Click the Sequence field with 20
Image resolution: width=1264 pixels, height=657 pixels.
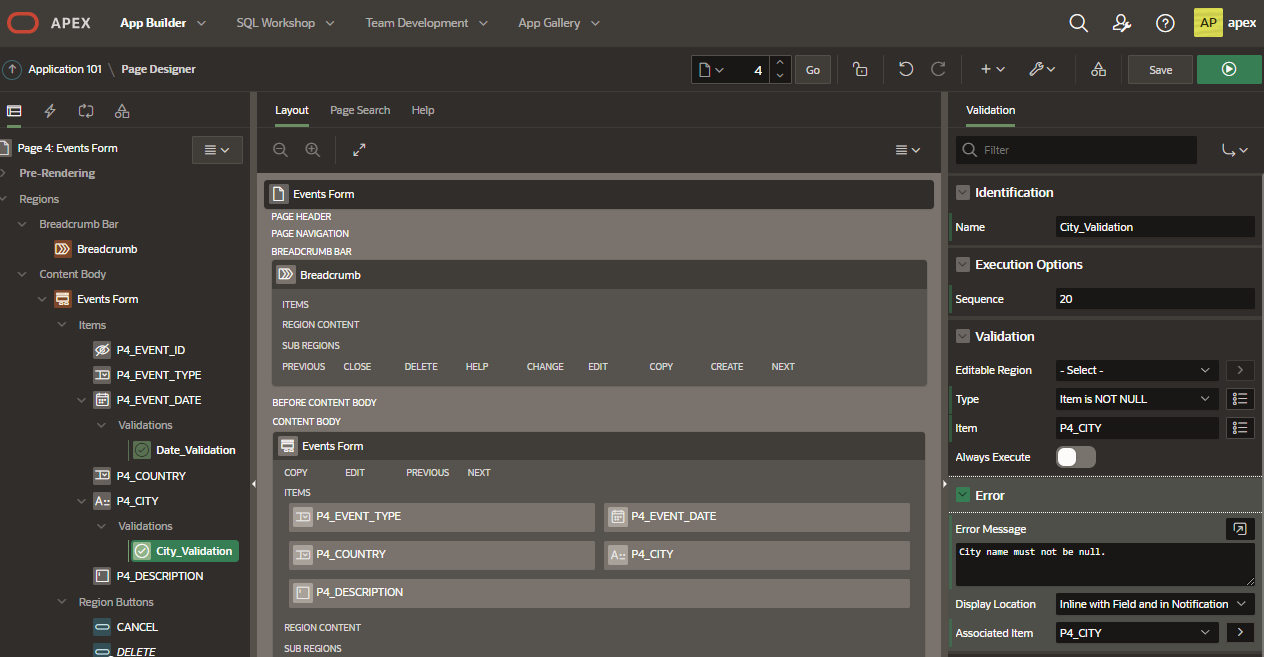pyautogui.click(x=1155, y=299)
